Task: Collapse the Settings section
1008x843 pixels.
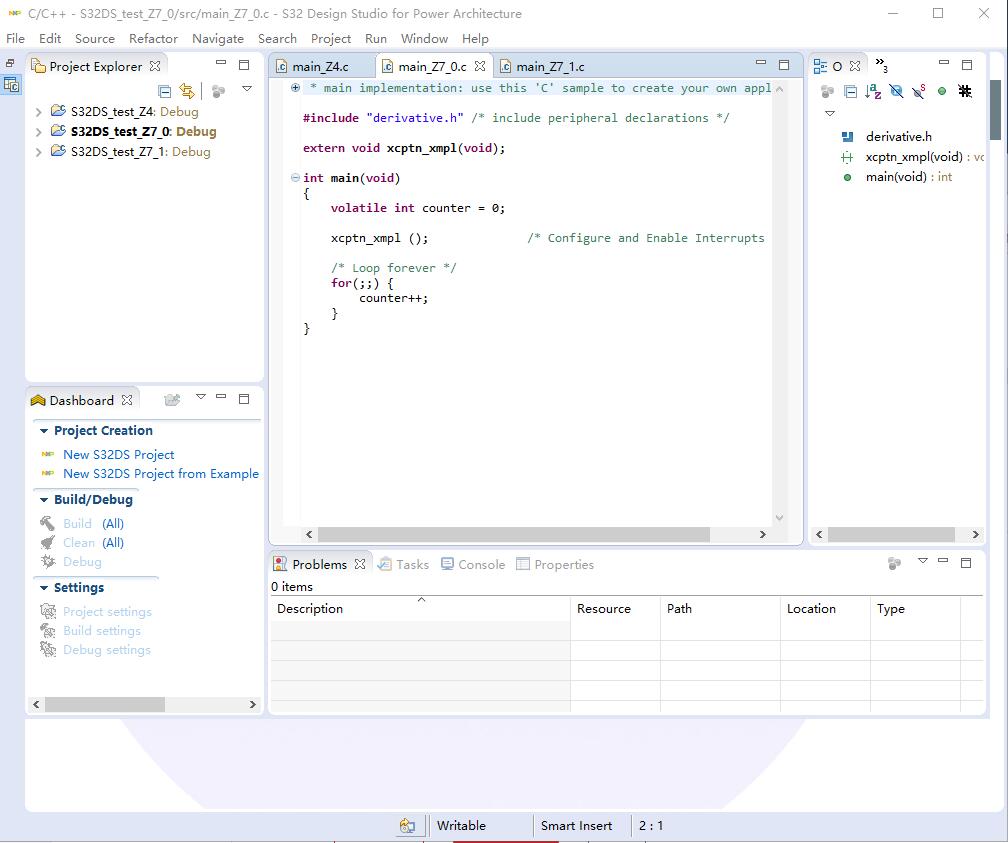Action: 44,588
